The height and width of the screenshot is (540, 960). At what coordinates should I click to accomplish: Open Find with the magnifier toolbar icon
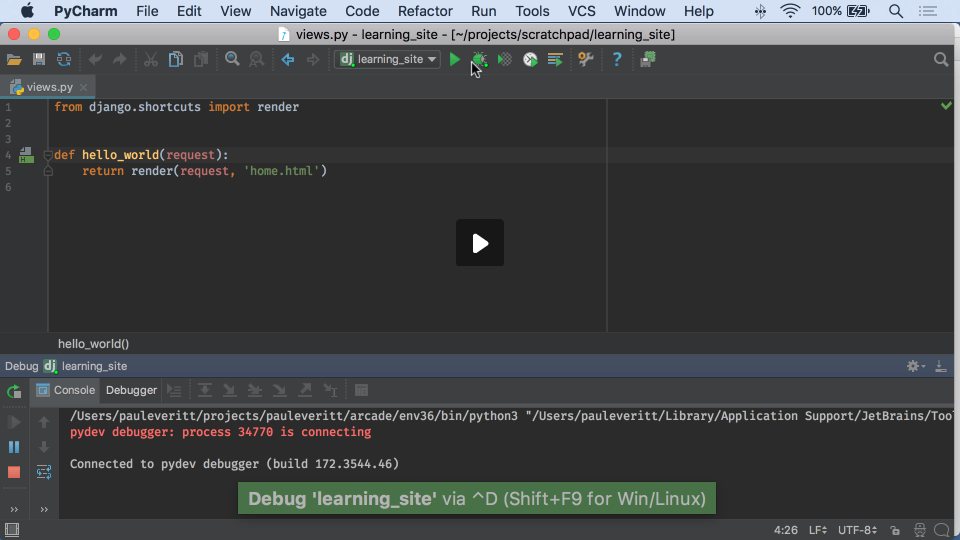tap(232, 59)
